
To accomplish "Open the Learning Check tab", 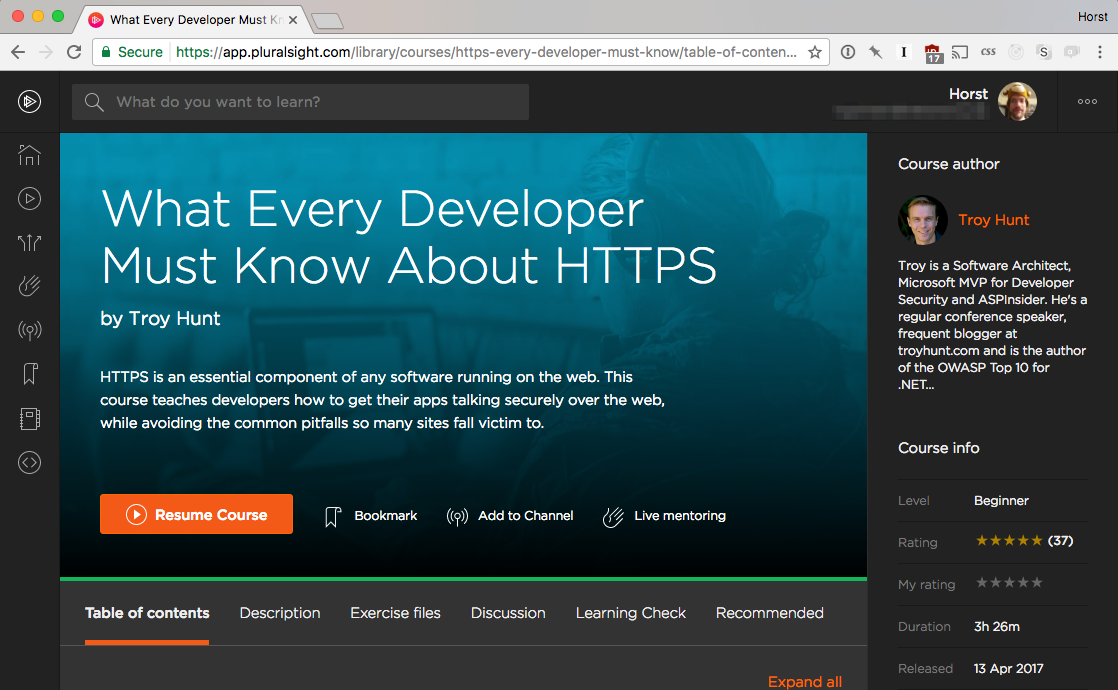I will pos(630,613).
